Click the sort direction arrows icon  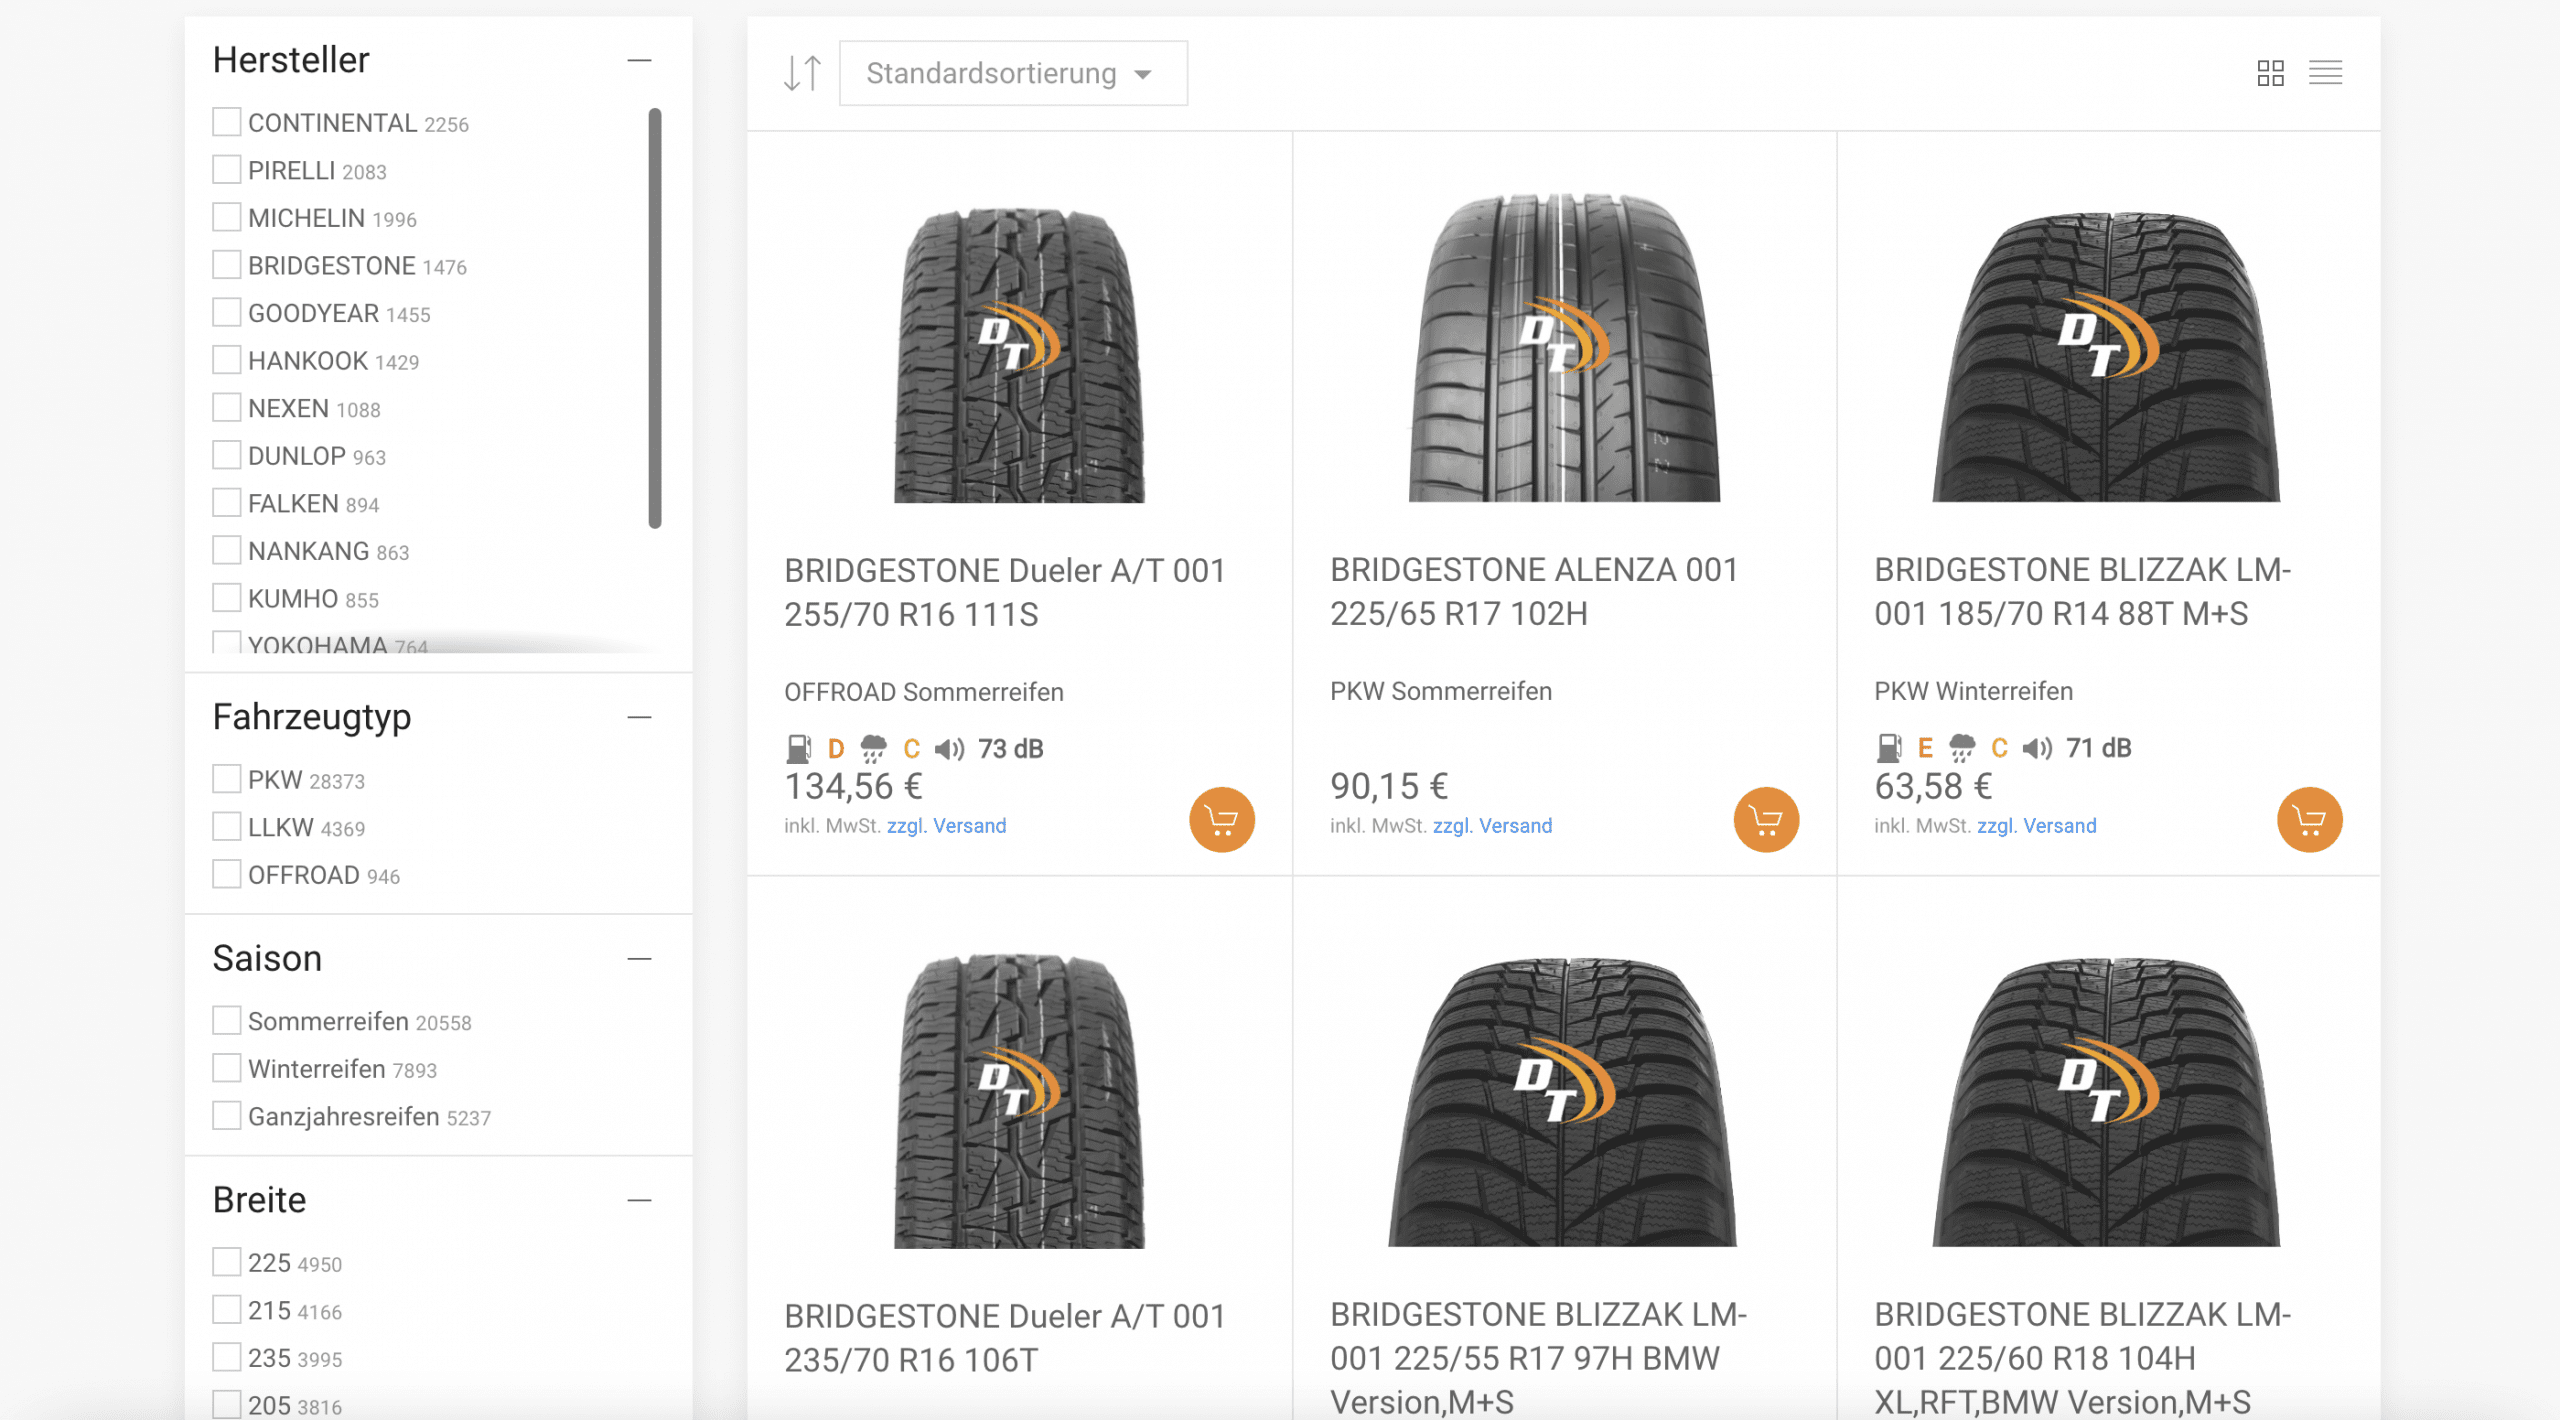pos(802,73)
